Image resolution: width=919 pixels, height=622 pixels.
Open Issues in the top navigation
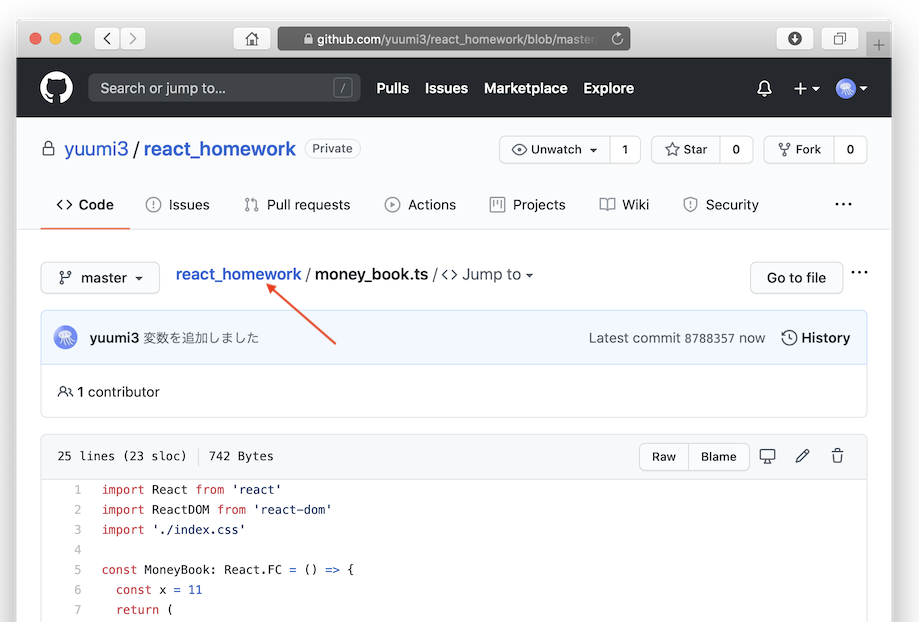[x=447, y=89]
